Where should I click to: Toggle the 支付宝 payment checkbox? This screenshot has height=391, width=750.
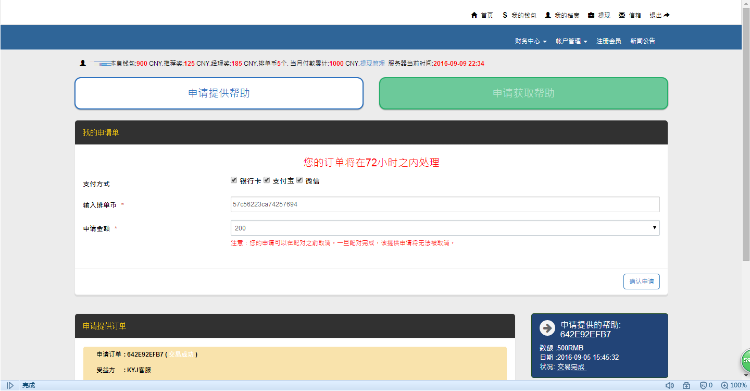(x=267, y=180)
